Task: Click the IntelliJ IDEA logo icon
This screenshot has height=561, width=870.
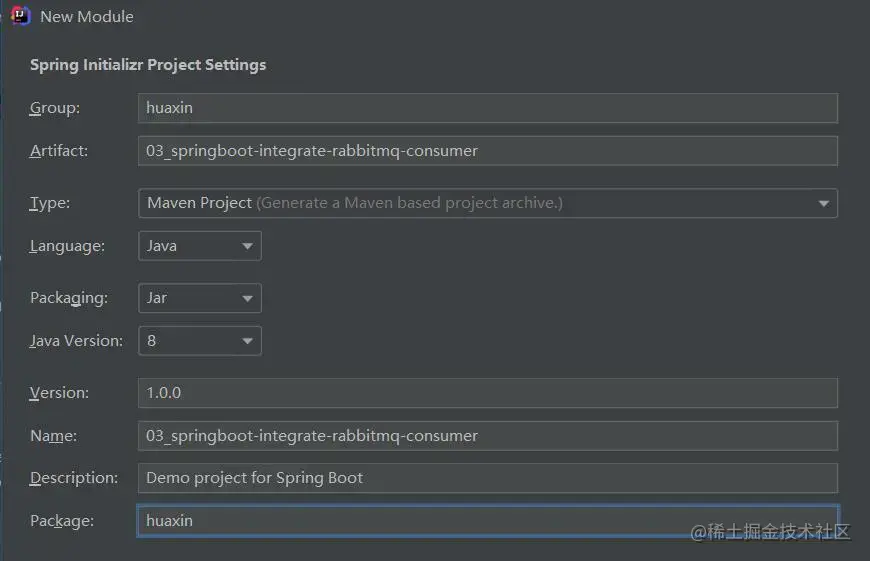Action: (20, 16)
